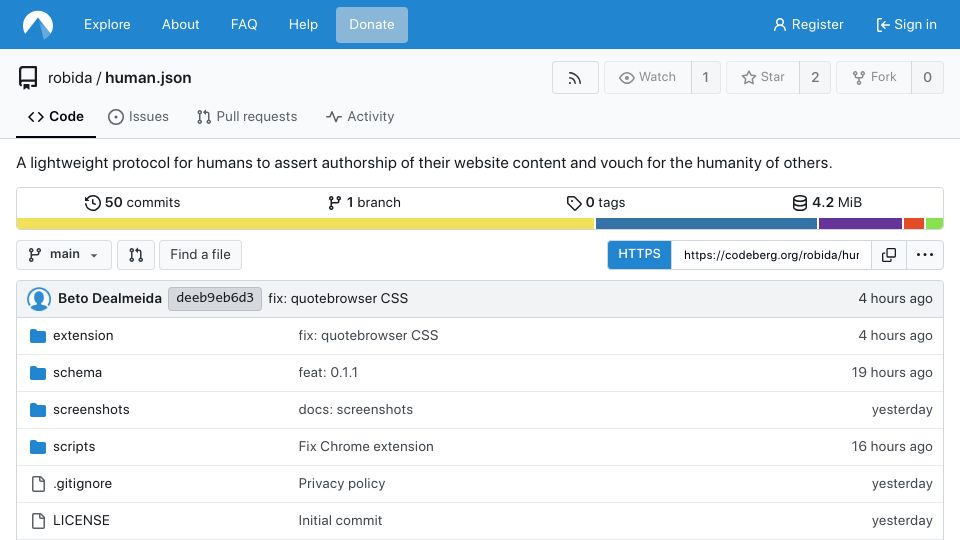Click the tag icon next to 0 tags

574,203
